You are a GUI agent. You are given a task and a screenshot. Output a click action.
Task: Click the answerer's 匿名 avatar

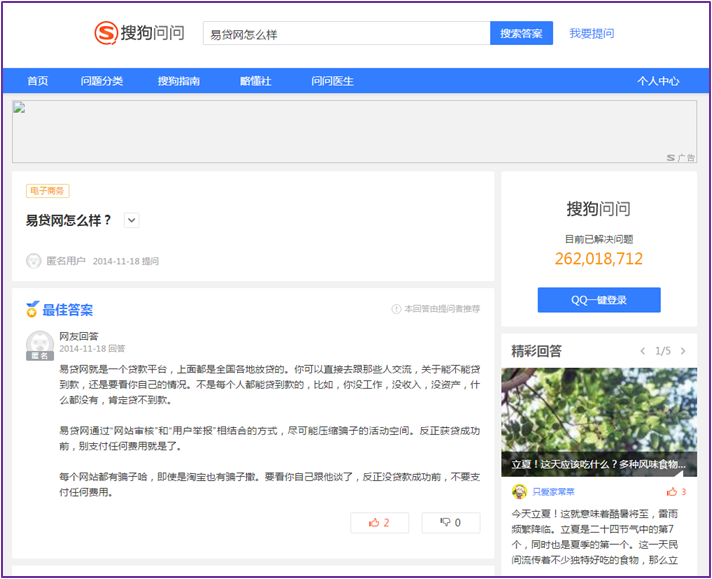point(40,345)
